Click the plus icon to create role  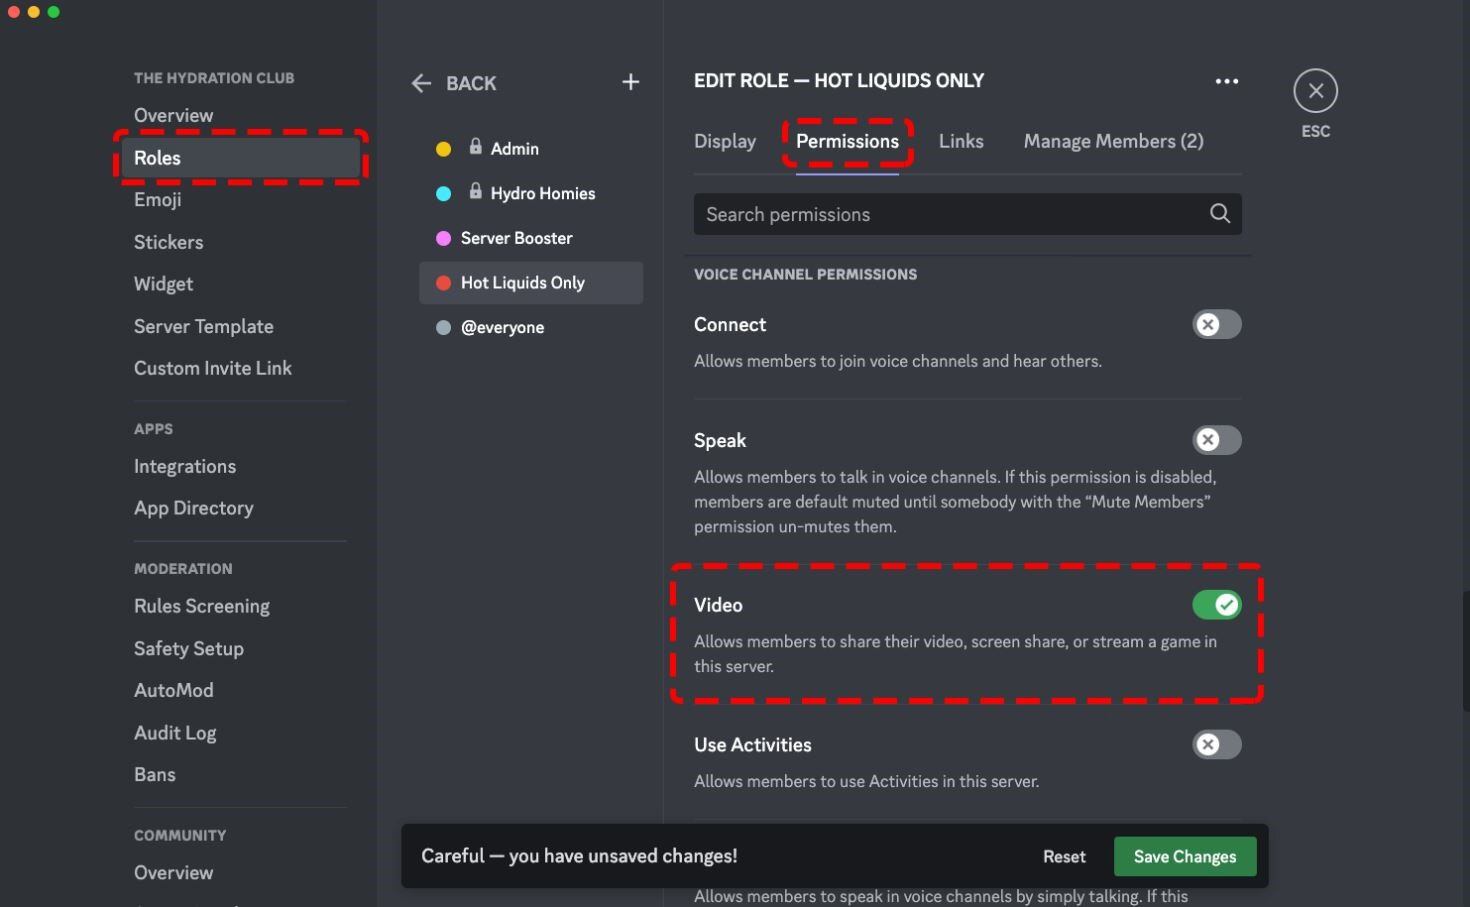point(630,82)
